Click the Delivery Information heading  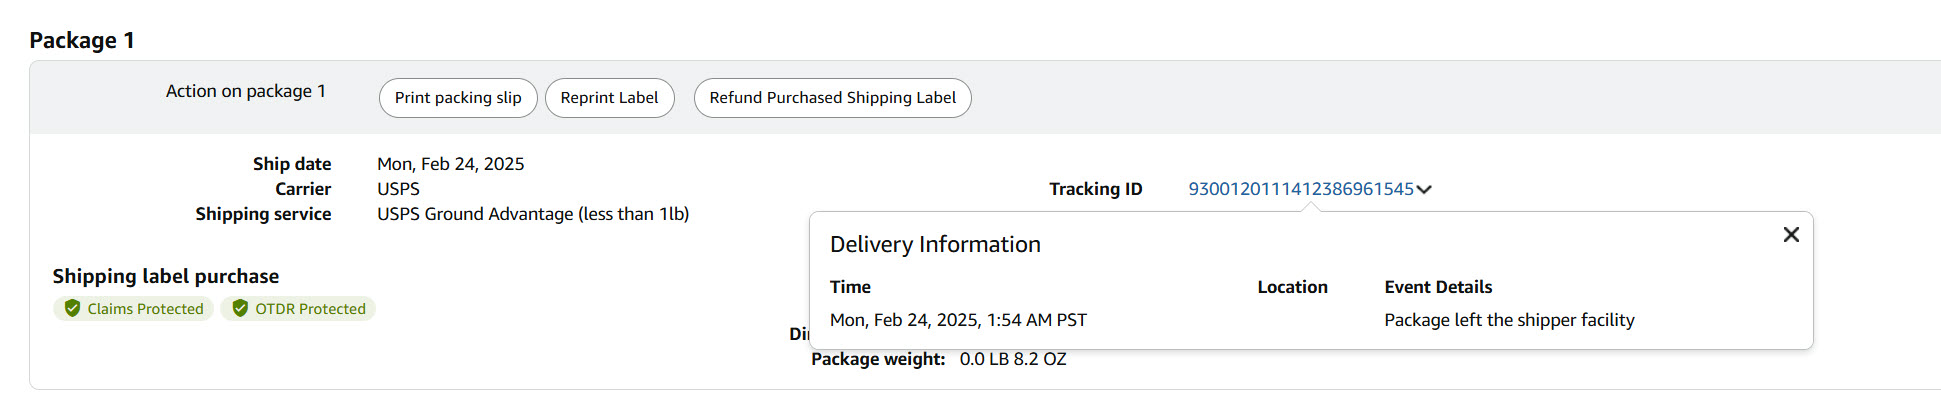[935, 244]
